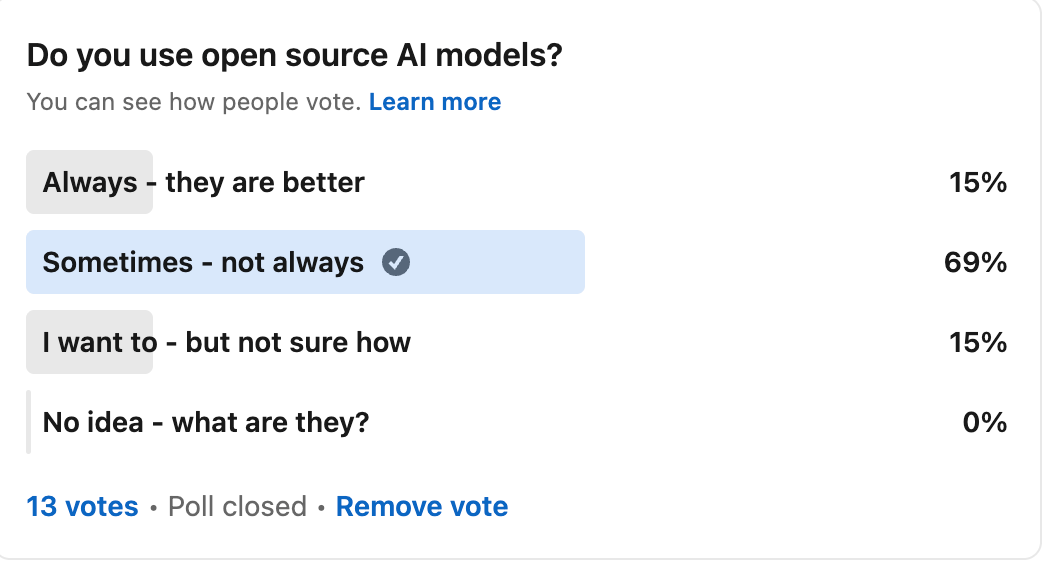Select the 'Always - they are better' option

[x=517, y=182]
